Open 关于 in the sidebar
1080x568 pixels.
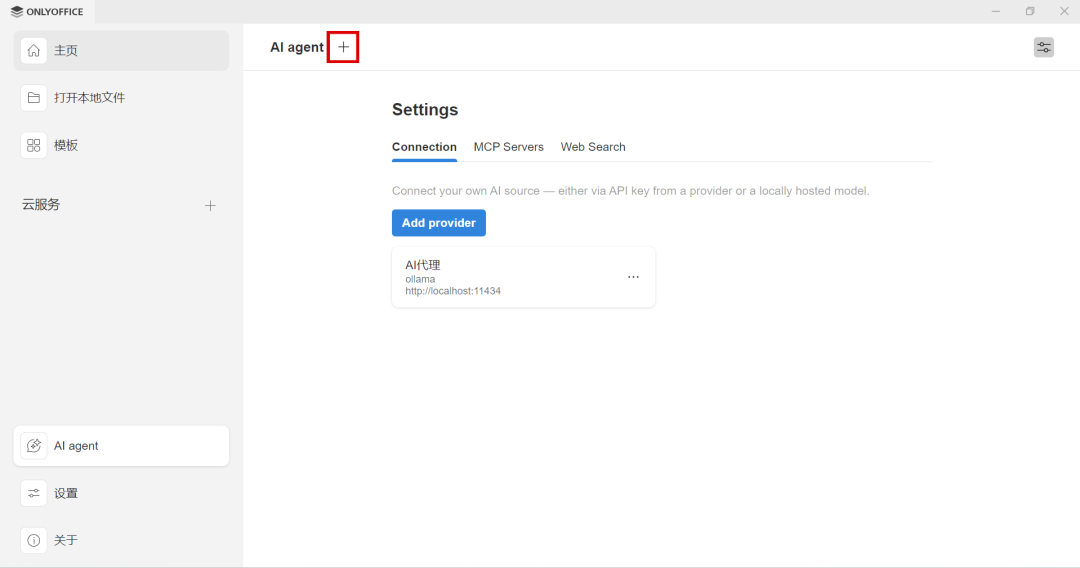point(121,540)
